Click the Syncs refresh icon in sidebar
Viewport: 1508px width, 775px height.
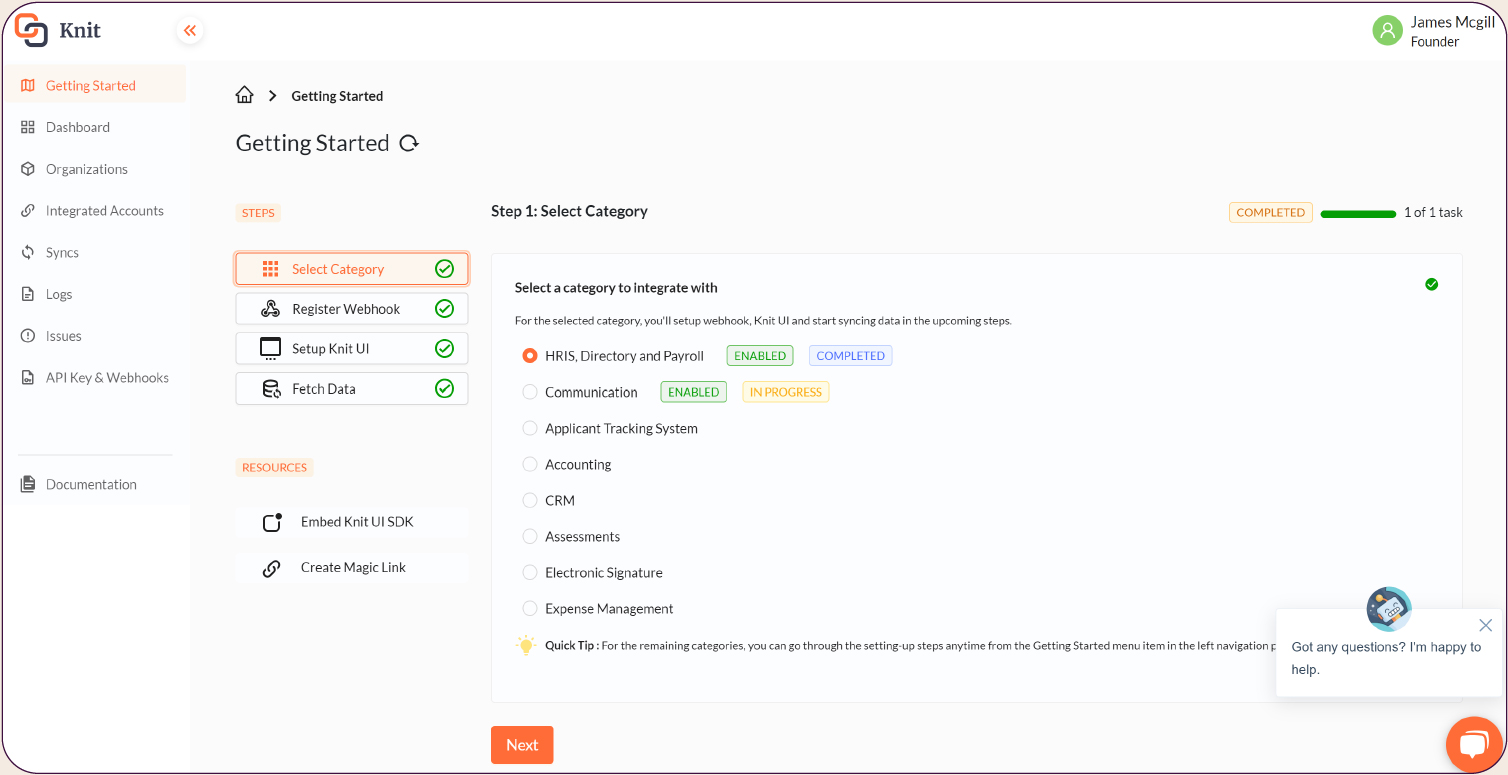point(28,253)
